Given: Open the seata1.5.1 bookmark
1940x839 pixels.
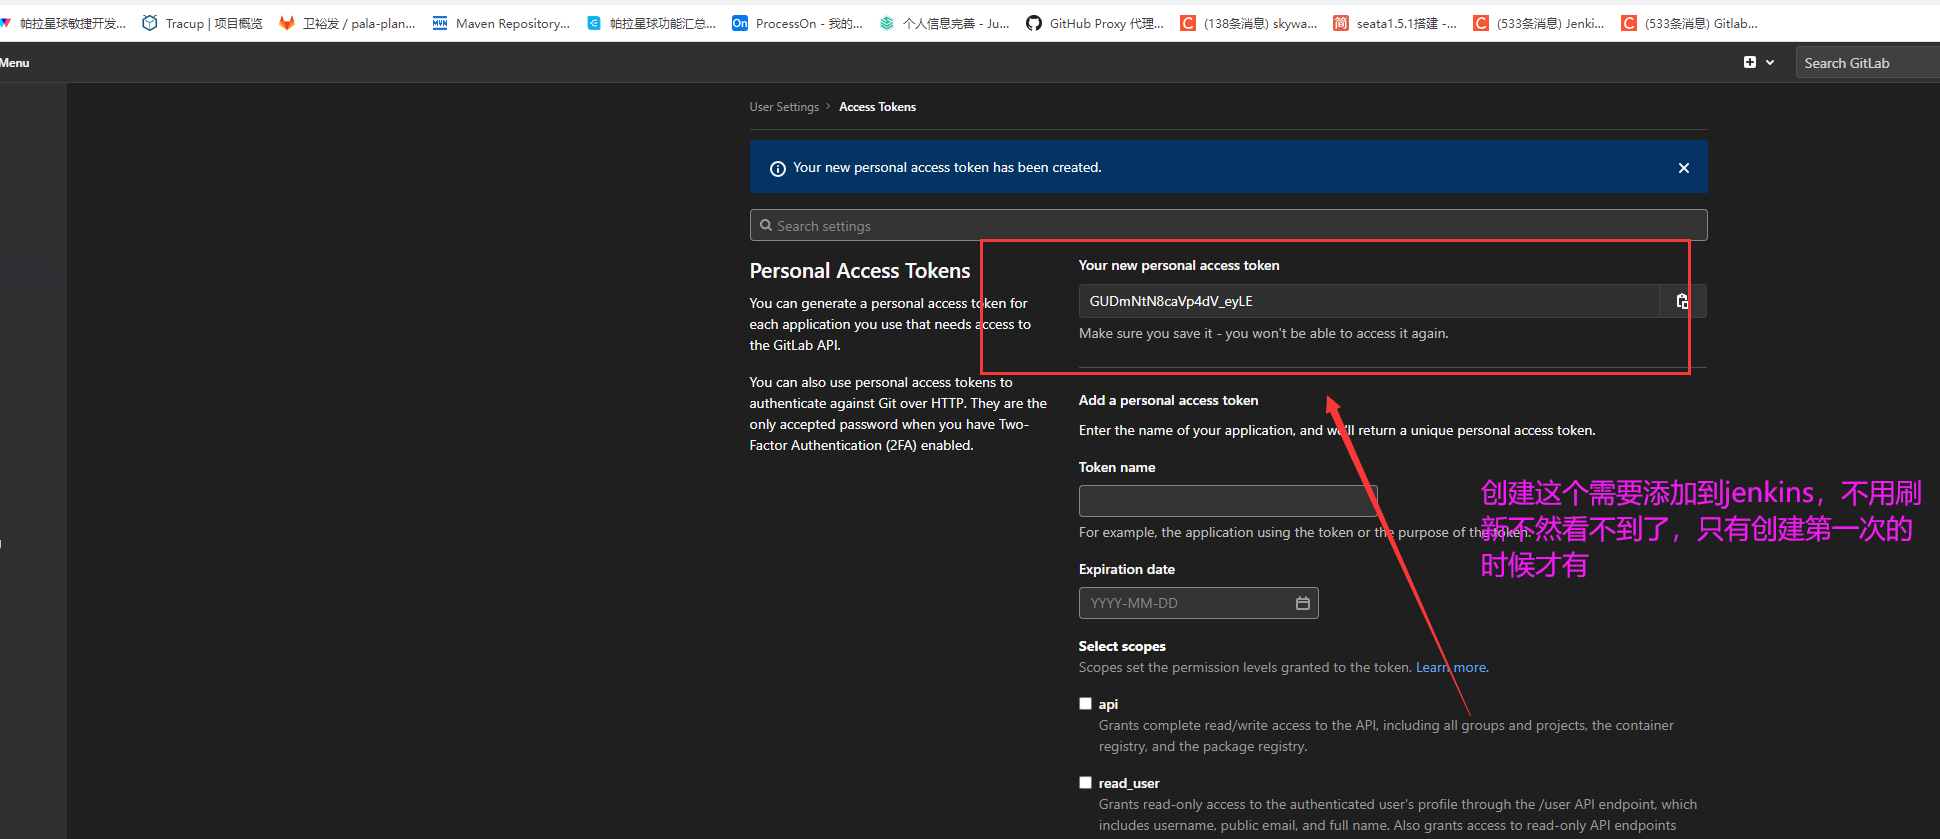Looking at the screenshot, I should pyautogui.click(x=1395, y=23).
